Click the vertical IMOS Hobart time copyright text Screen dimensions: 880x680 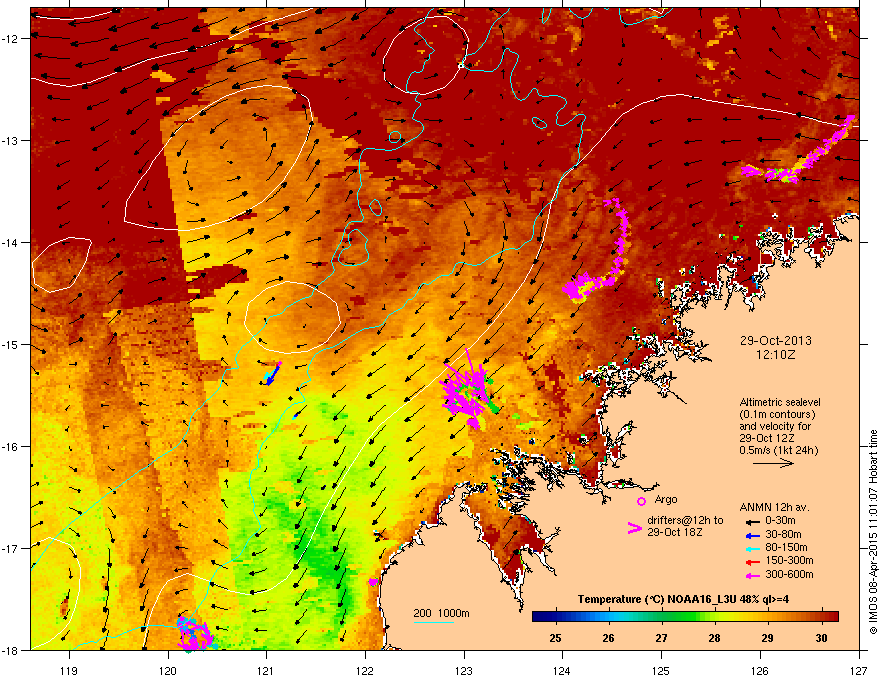pos(873,532)
